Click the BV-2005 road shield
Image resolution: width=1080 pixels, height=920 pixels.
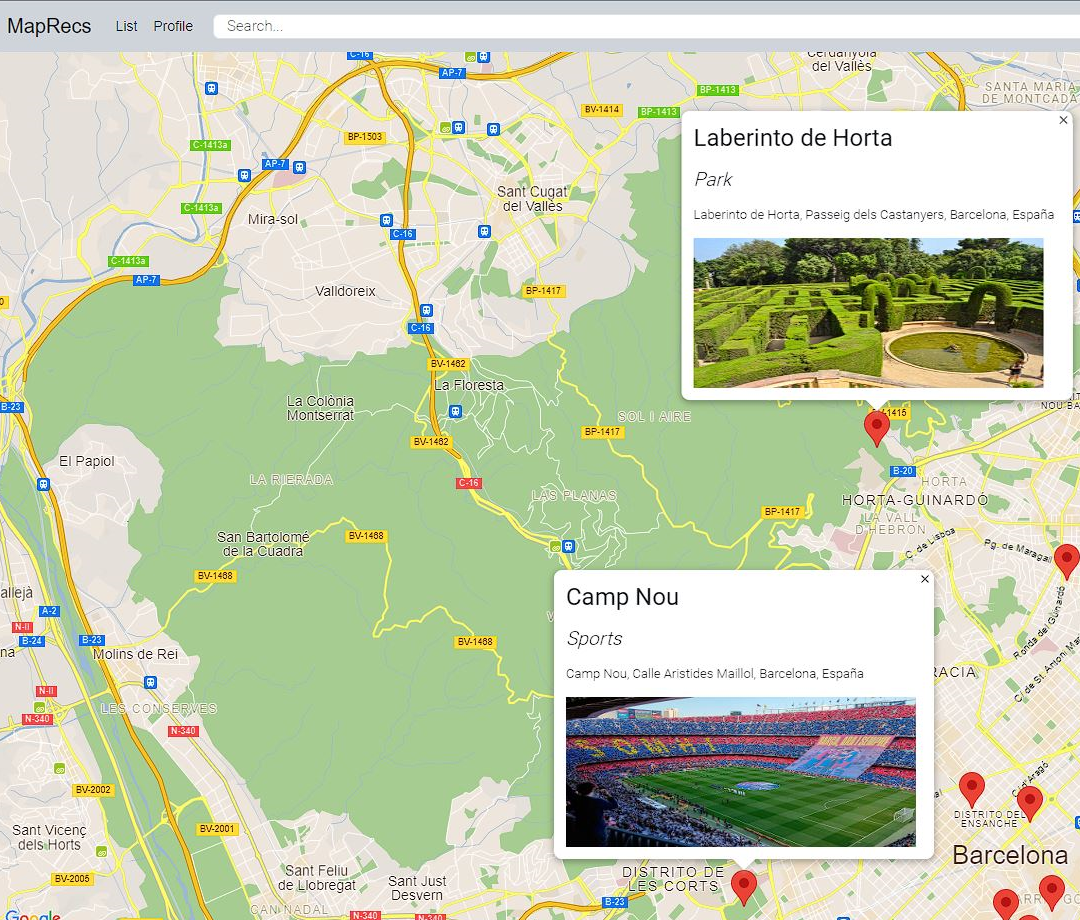(x=72, y=878)
